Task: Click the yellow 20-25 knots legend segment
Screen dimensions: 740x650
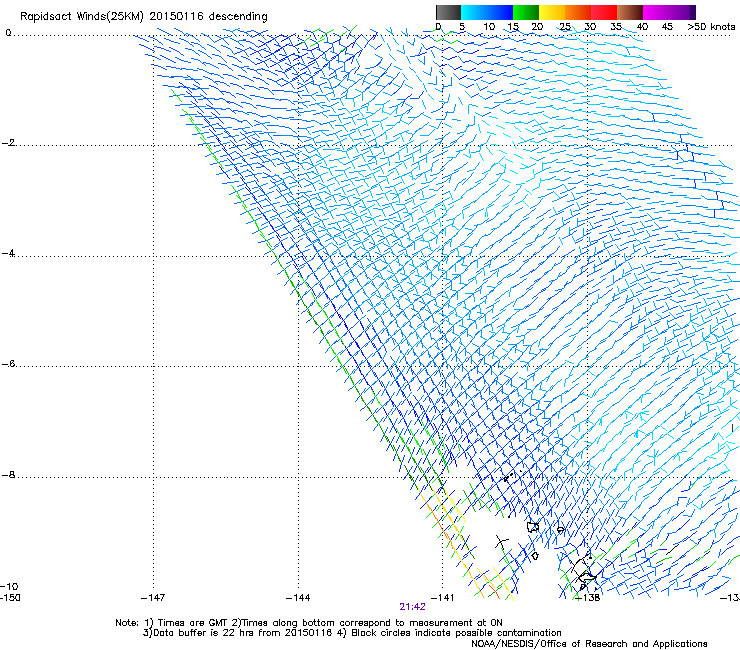Action: pos(552,12)
